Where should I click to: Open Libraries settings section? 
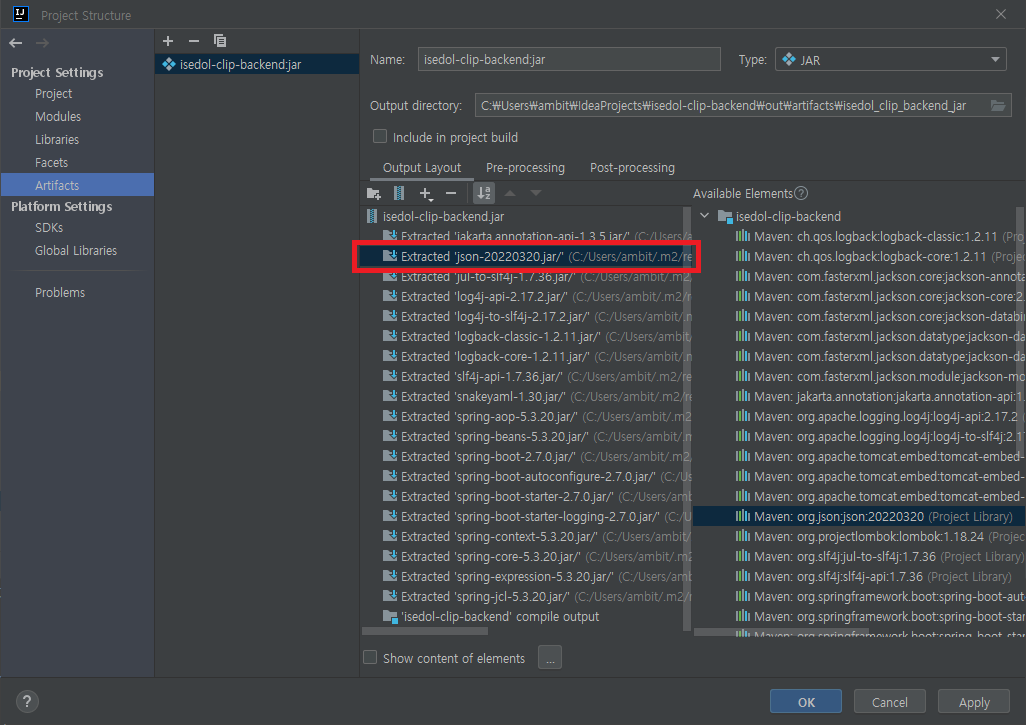pos(57,139)
